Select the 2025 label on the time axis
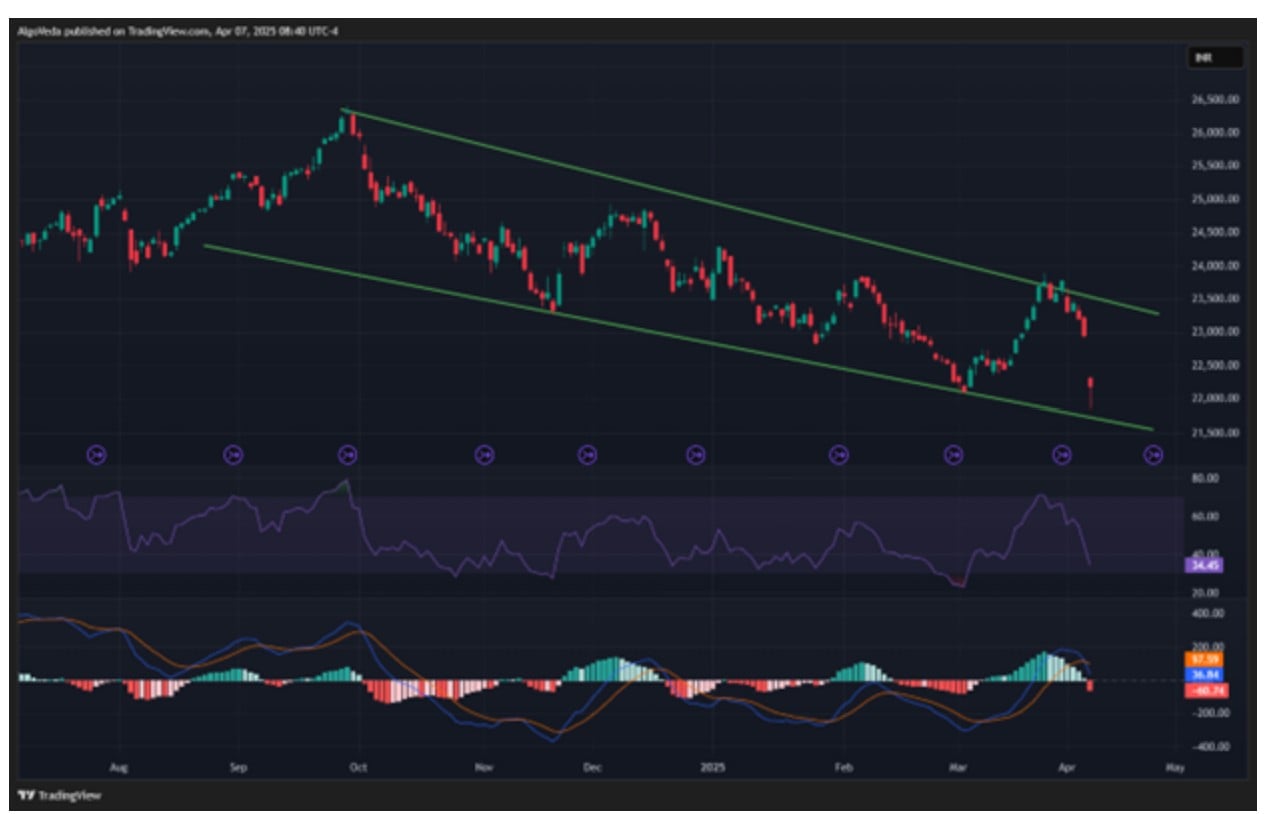This screenshot has height=814, width=1266. [x=712, y=768]
